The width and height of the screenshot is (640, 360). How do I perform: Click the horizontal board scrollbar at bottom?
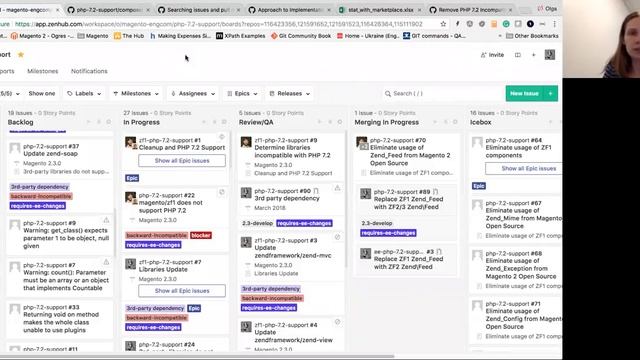click(x=197, y=356)
